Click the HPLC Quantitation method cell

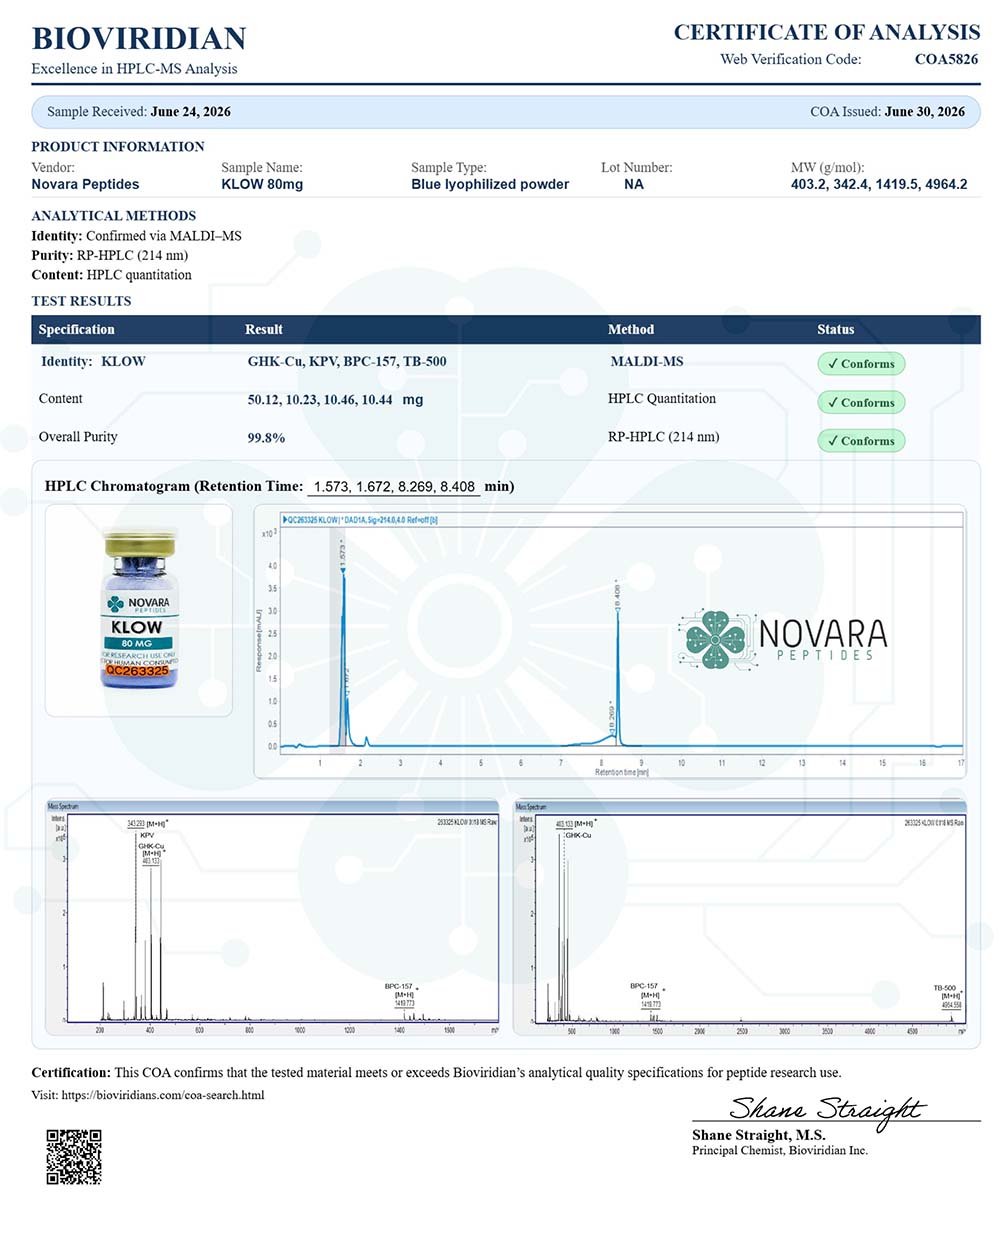coord(662,399)
